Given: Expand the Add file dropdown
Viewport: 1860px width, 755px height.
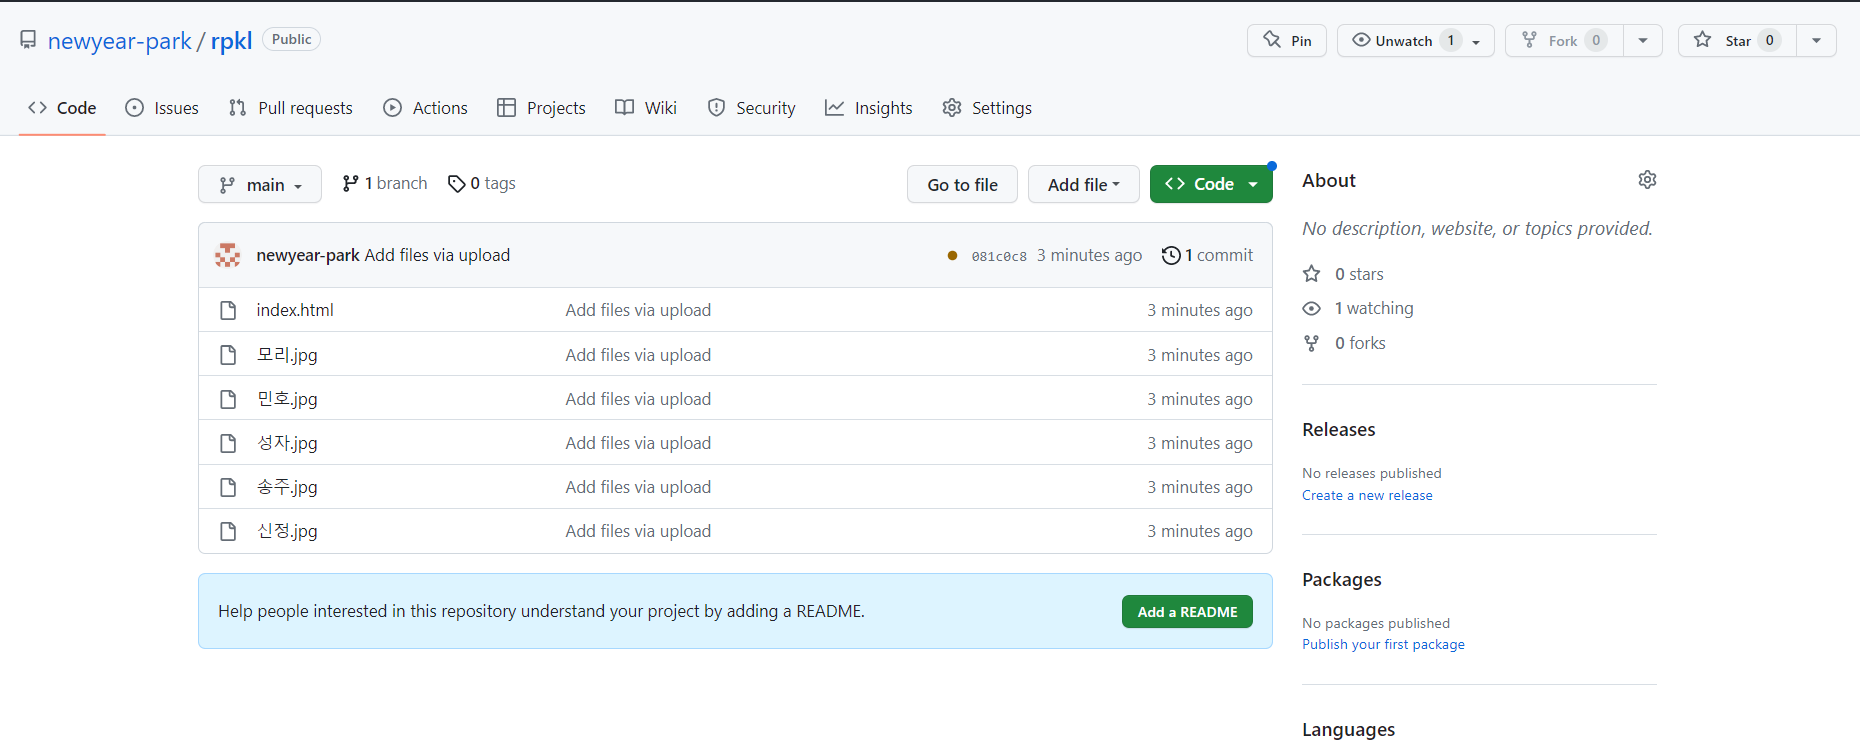Looking at the screenshot, I should coord(1084,184).
